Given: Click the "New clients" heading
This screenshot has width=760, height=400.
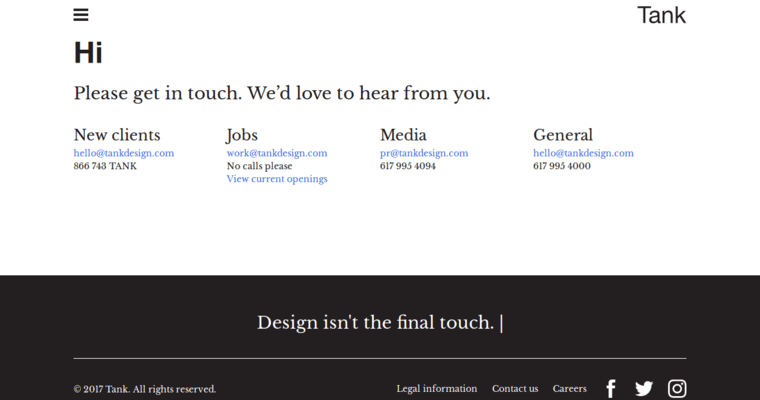Looking at the screenshot, I should [117, 135].
